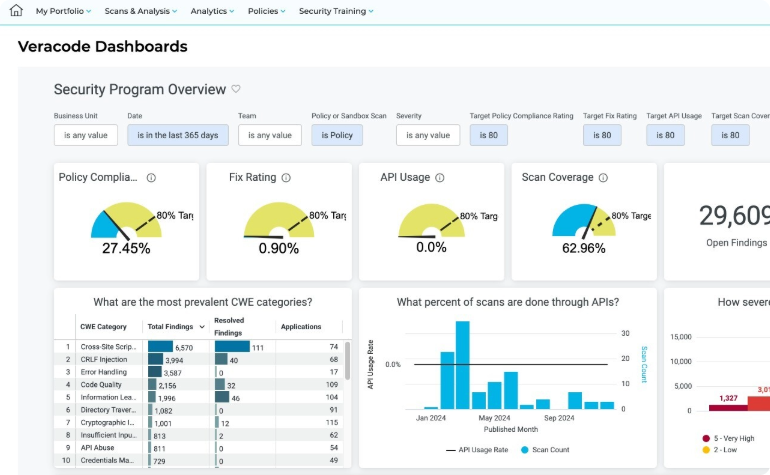Expand the Policies navigation dropdown

point(270,11)
